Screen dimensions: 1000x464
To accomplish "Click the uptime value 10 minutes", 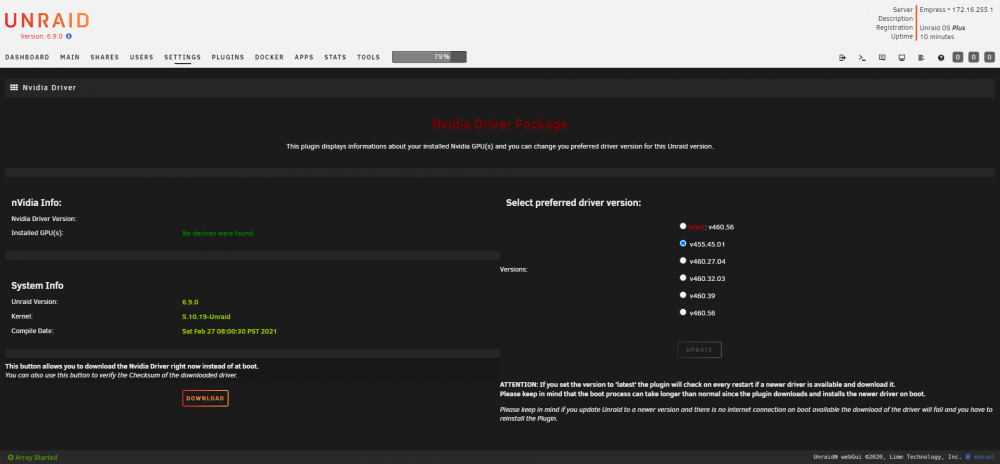I will click(937, 37).
